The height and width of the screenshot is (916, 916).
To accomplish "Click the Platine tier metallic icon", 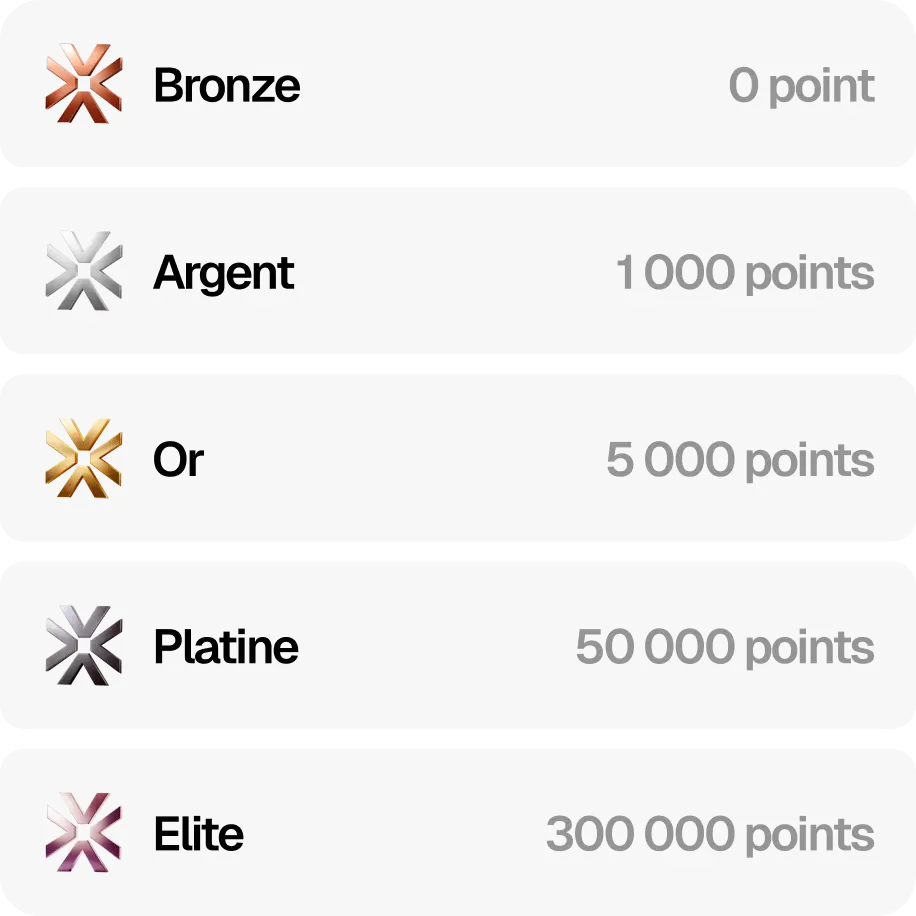I will 84,646.
